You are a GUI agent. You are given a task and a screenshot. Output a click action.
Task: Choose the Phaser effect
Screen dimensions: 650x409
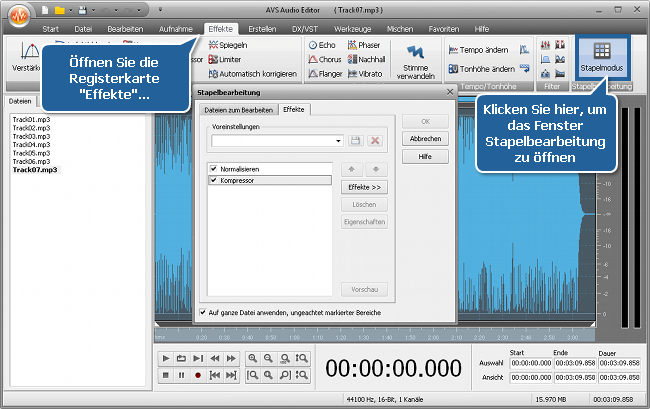(x=364, y=45)
